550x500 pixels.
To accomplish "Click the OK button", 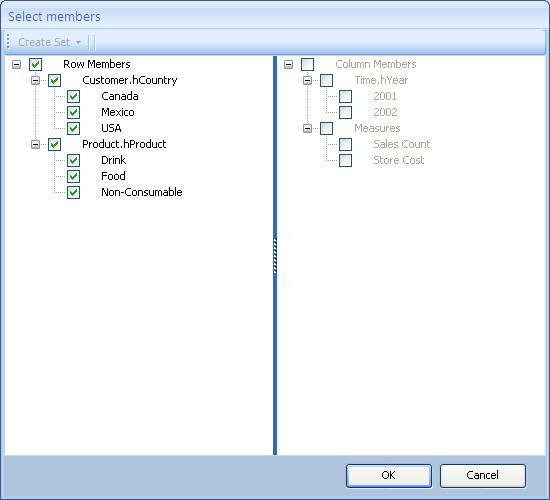I will tap(389, 475).
